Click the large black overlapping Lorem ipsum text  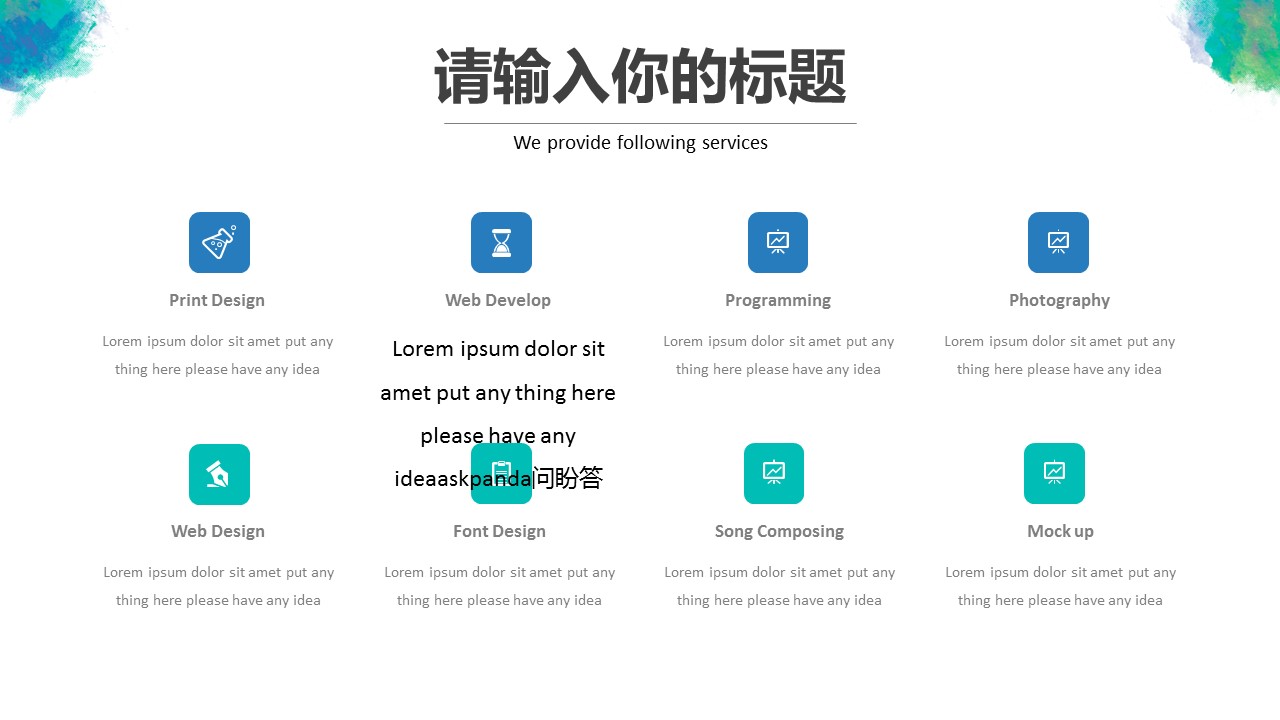point(498,414)
